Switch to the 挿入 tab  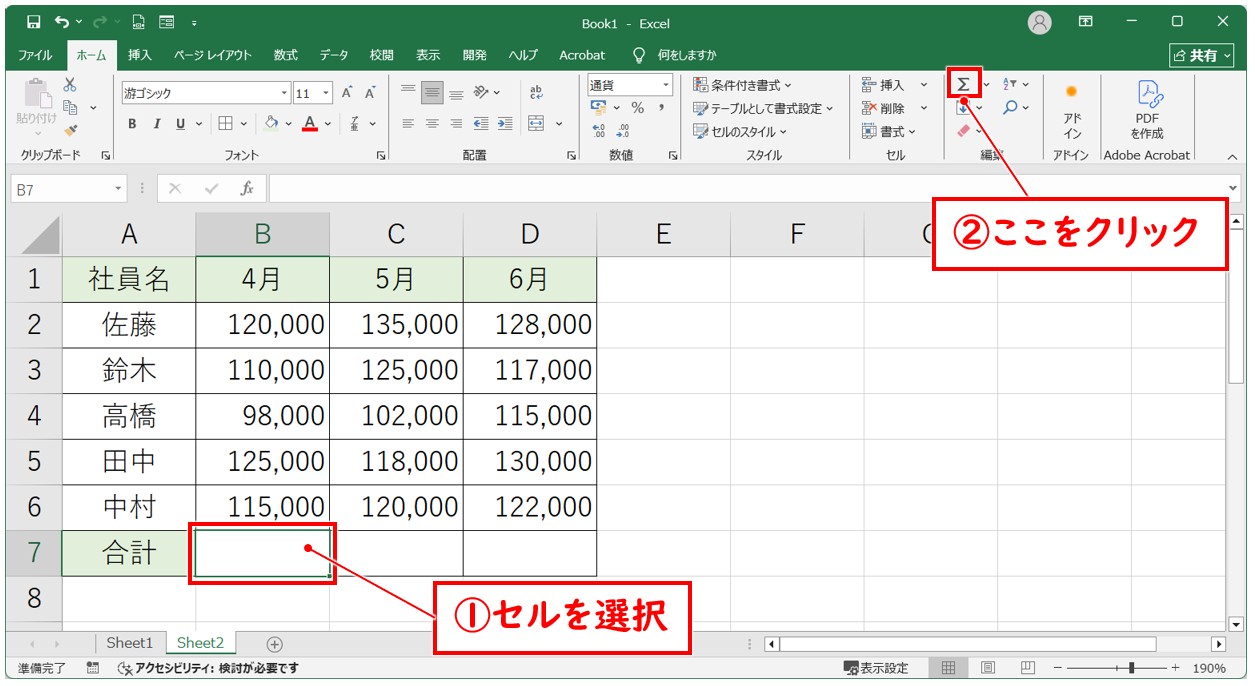tap(140, 55)
